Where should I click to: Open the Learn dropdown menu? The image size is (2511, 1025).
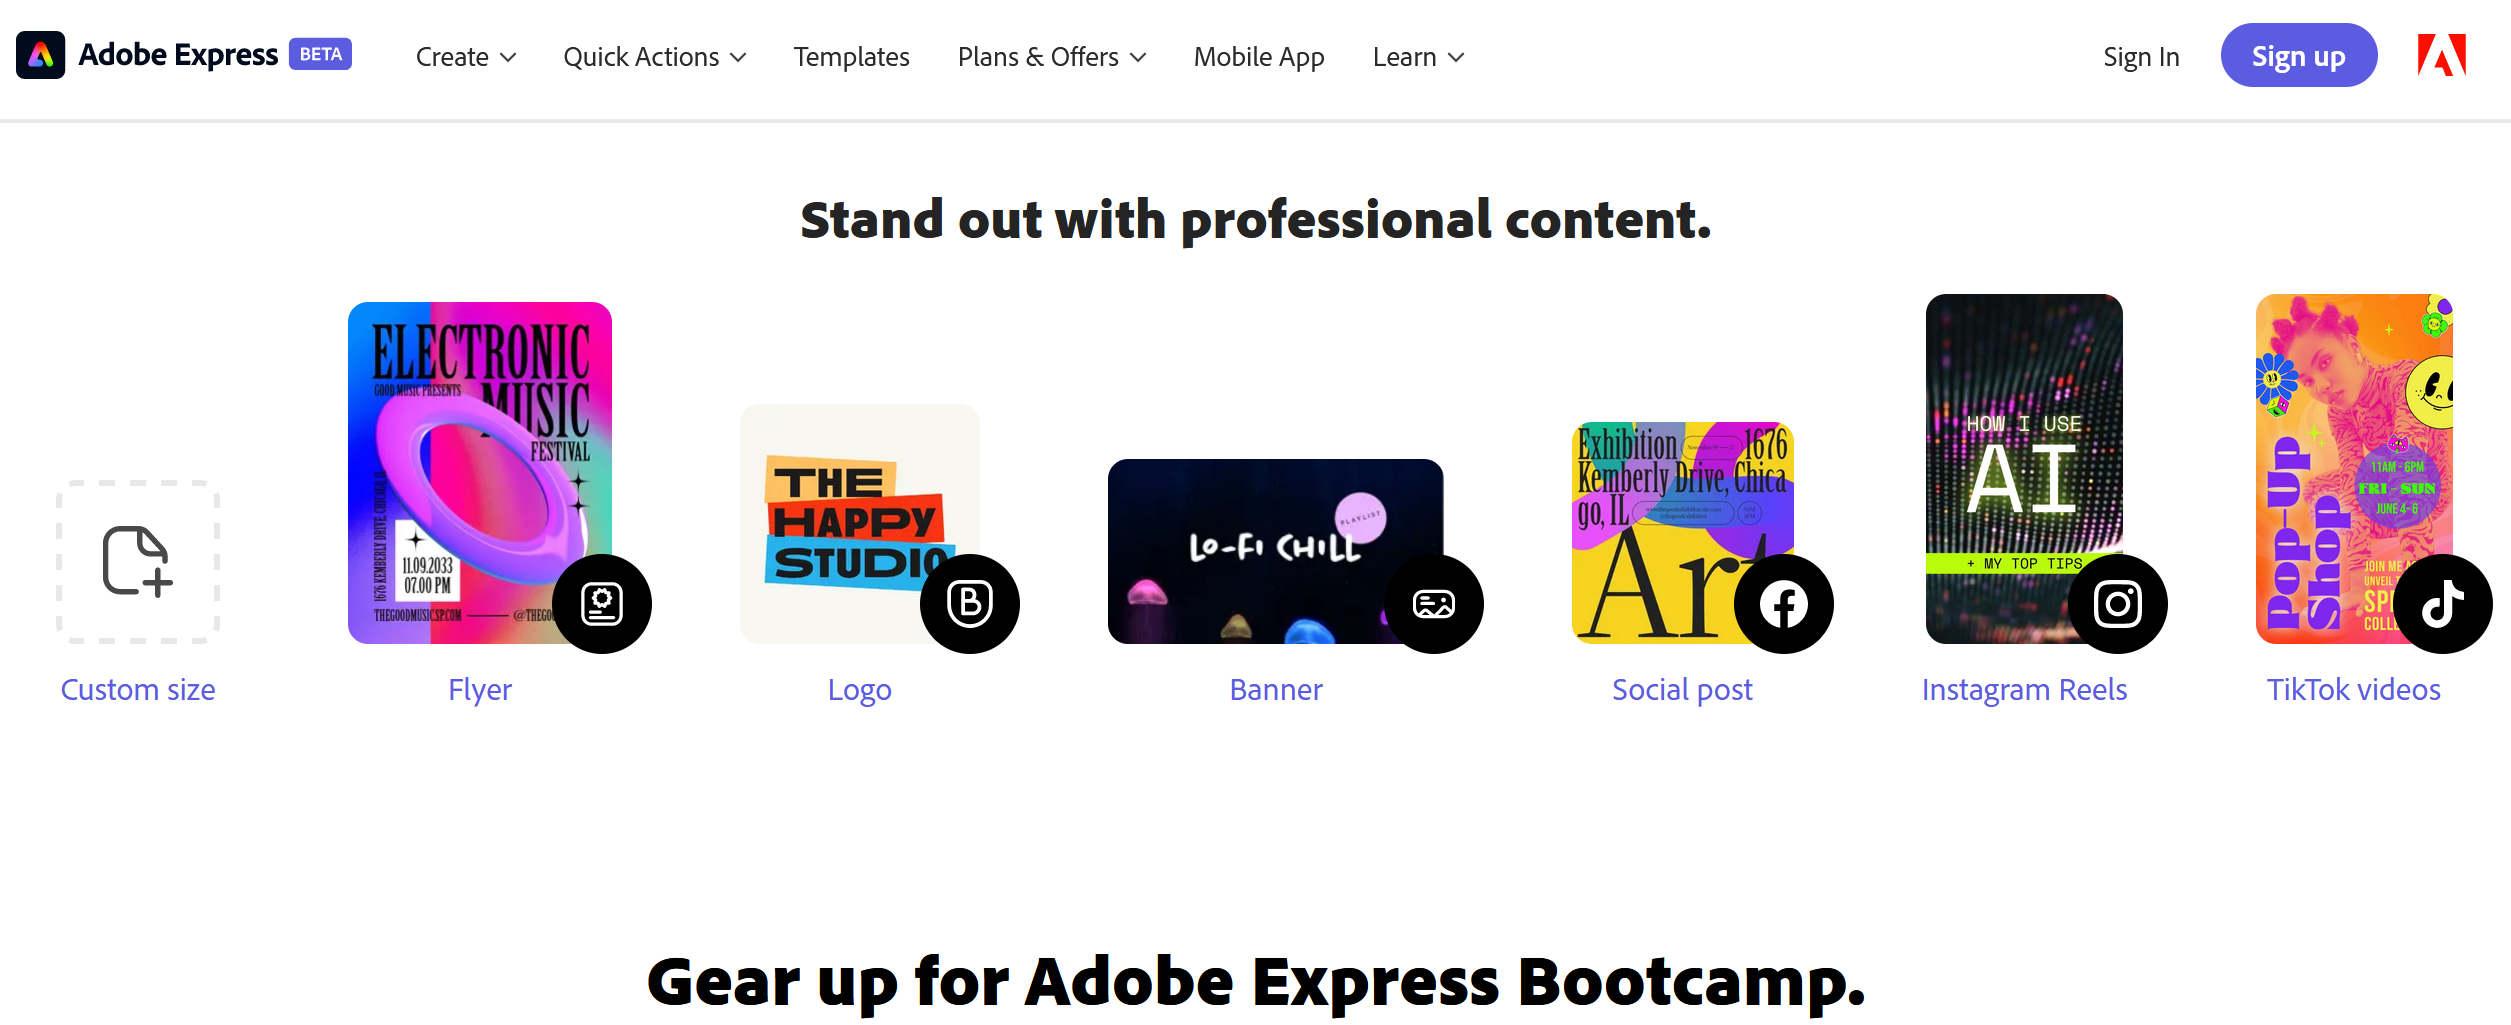coord(1417,57)
